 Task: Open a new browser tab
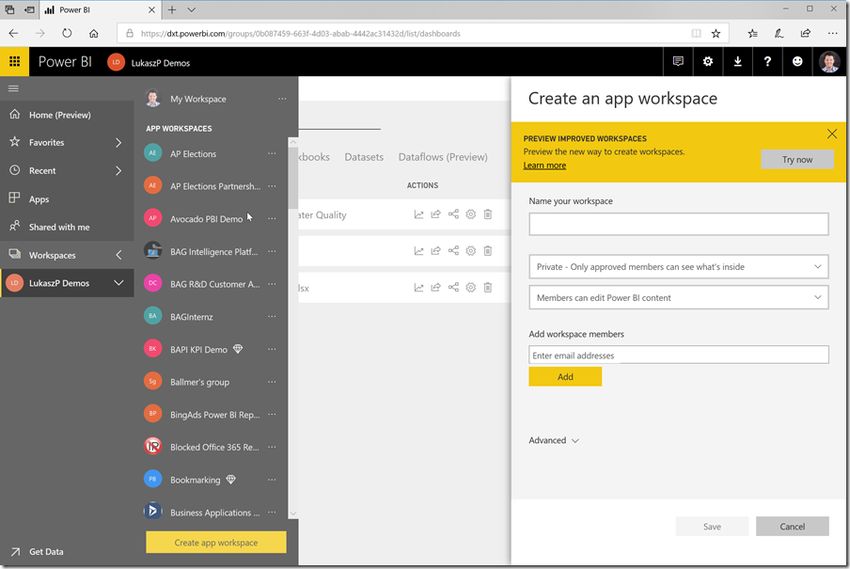[x=172, y=10]
